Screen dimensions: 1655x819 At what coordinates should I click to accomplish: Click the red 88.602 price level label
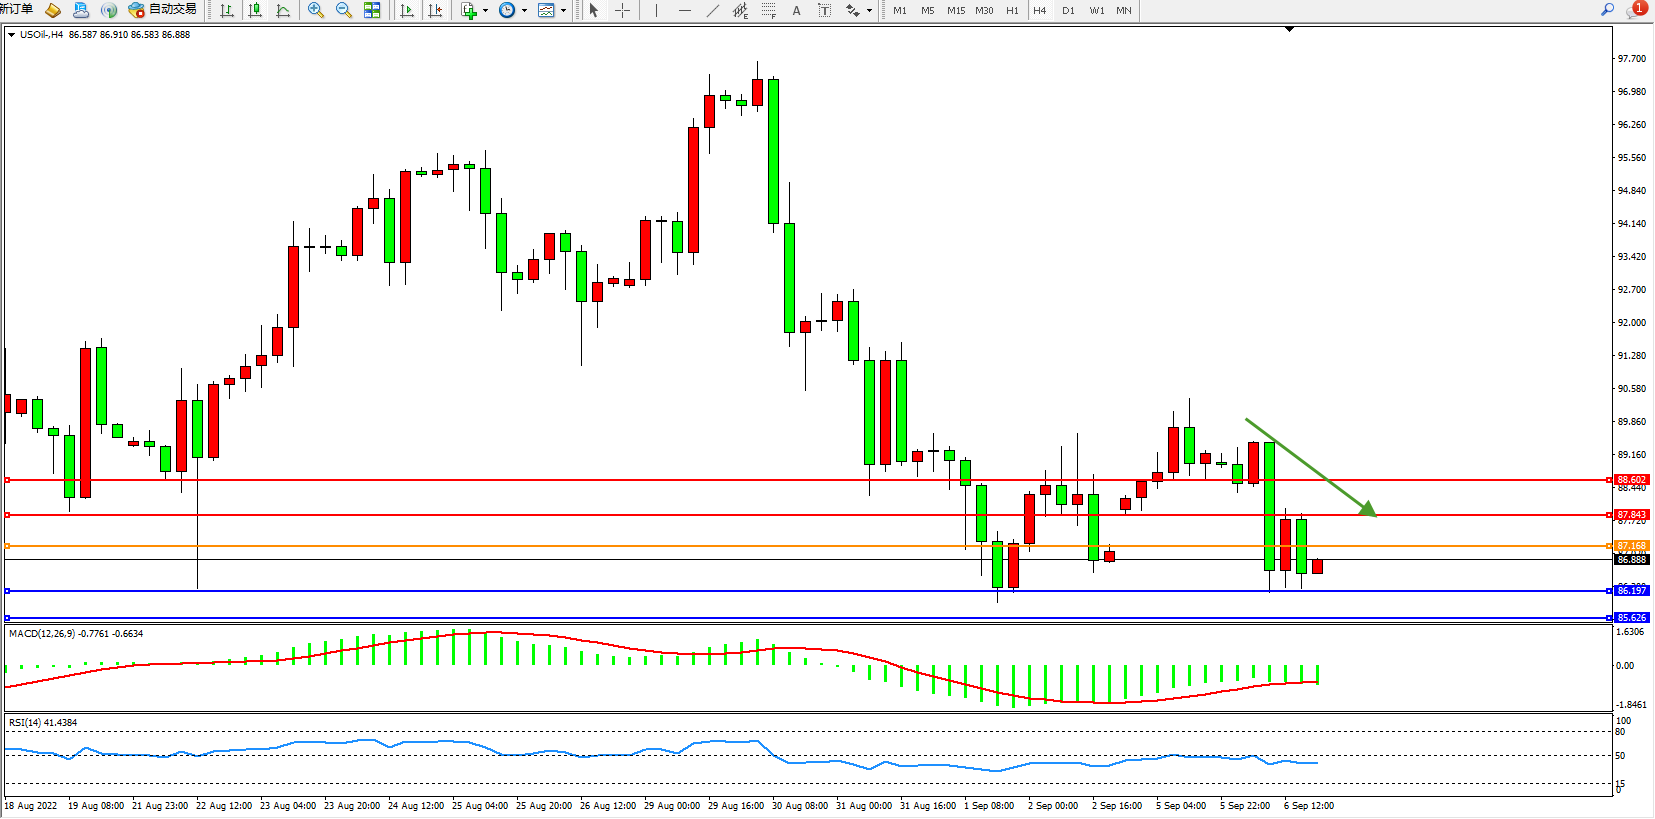click(x=1631, y=480)
